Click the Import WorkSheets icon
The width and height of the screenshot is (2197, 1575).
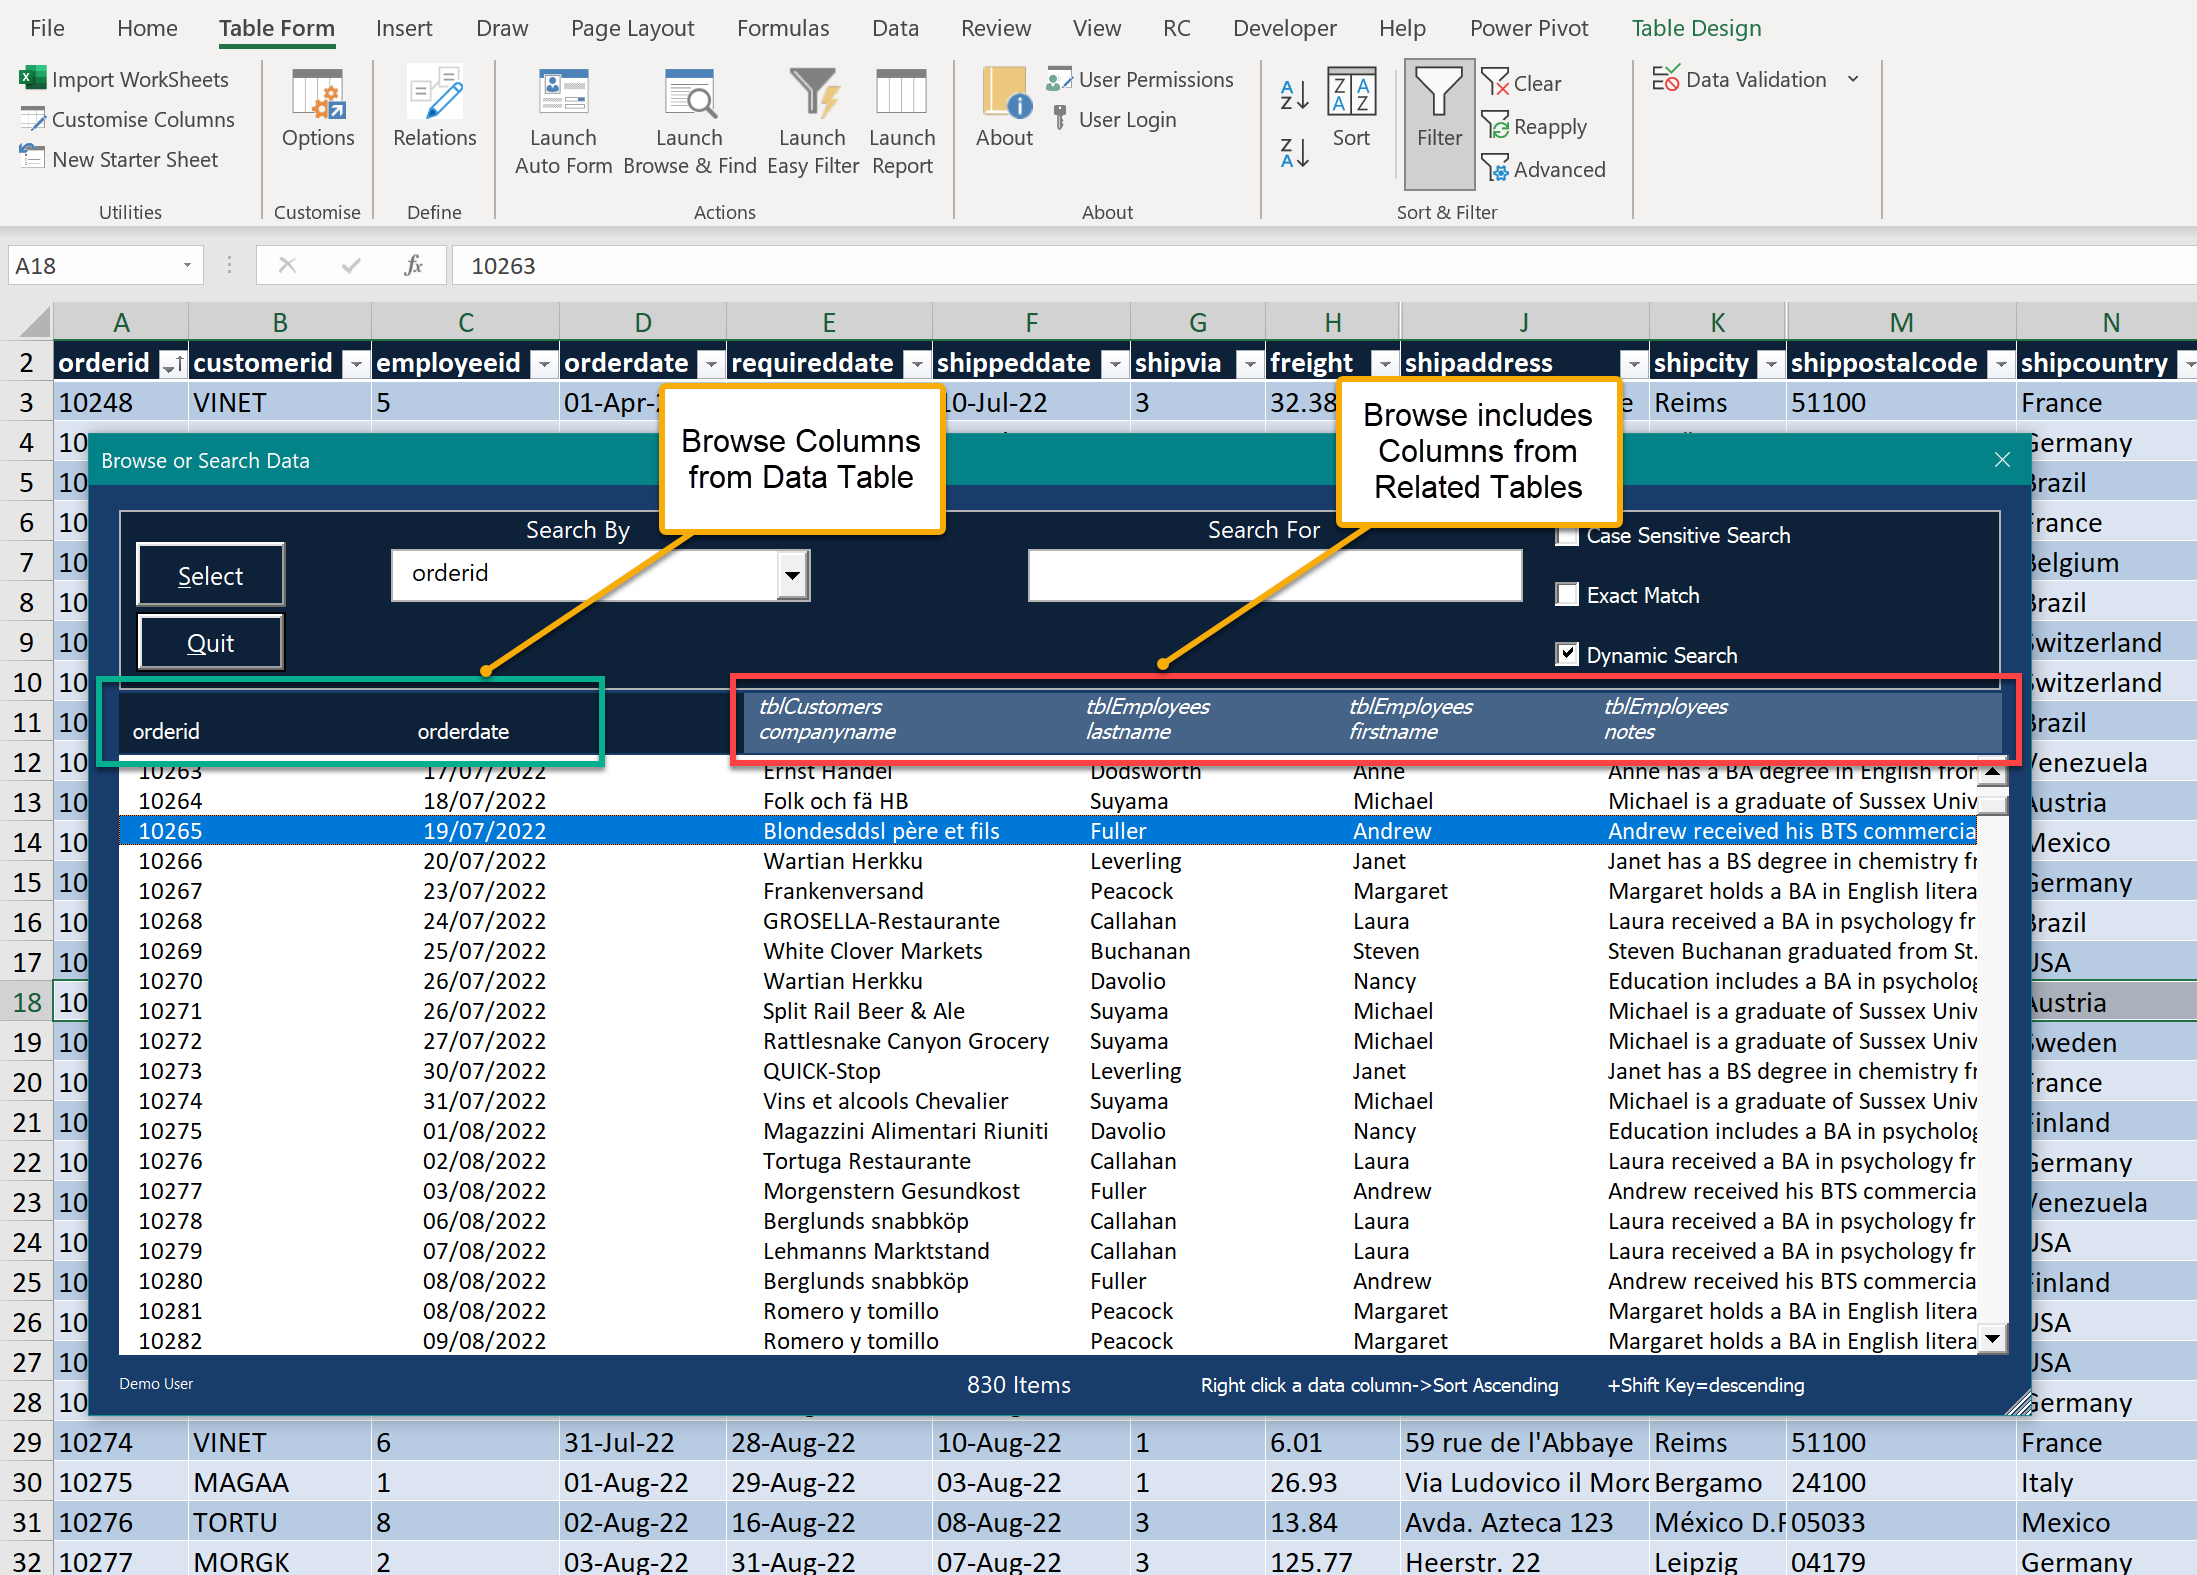pos(33,78)
